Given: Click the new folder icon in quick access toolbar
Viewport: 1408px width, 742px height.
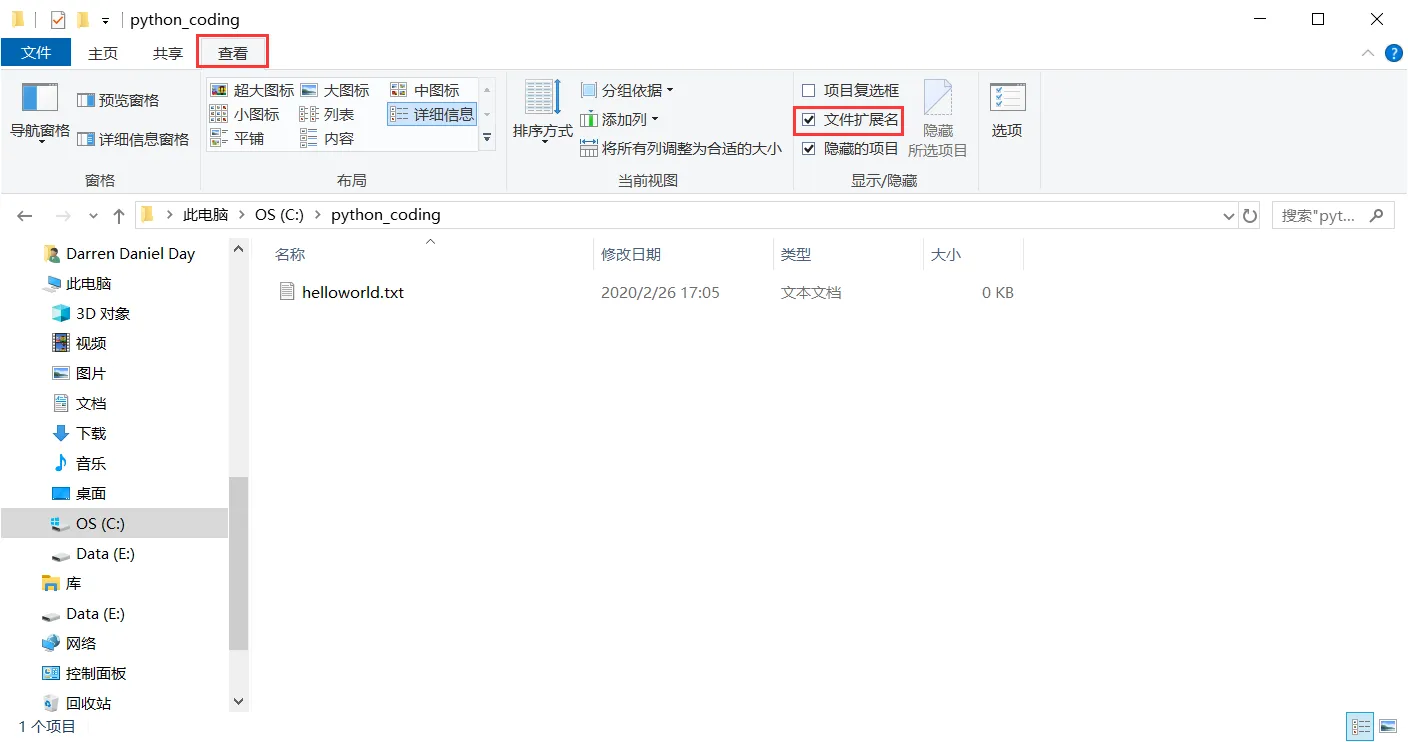Looking at the screenshot, I should tap(83, 19).
